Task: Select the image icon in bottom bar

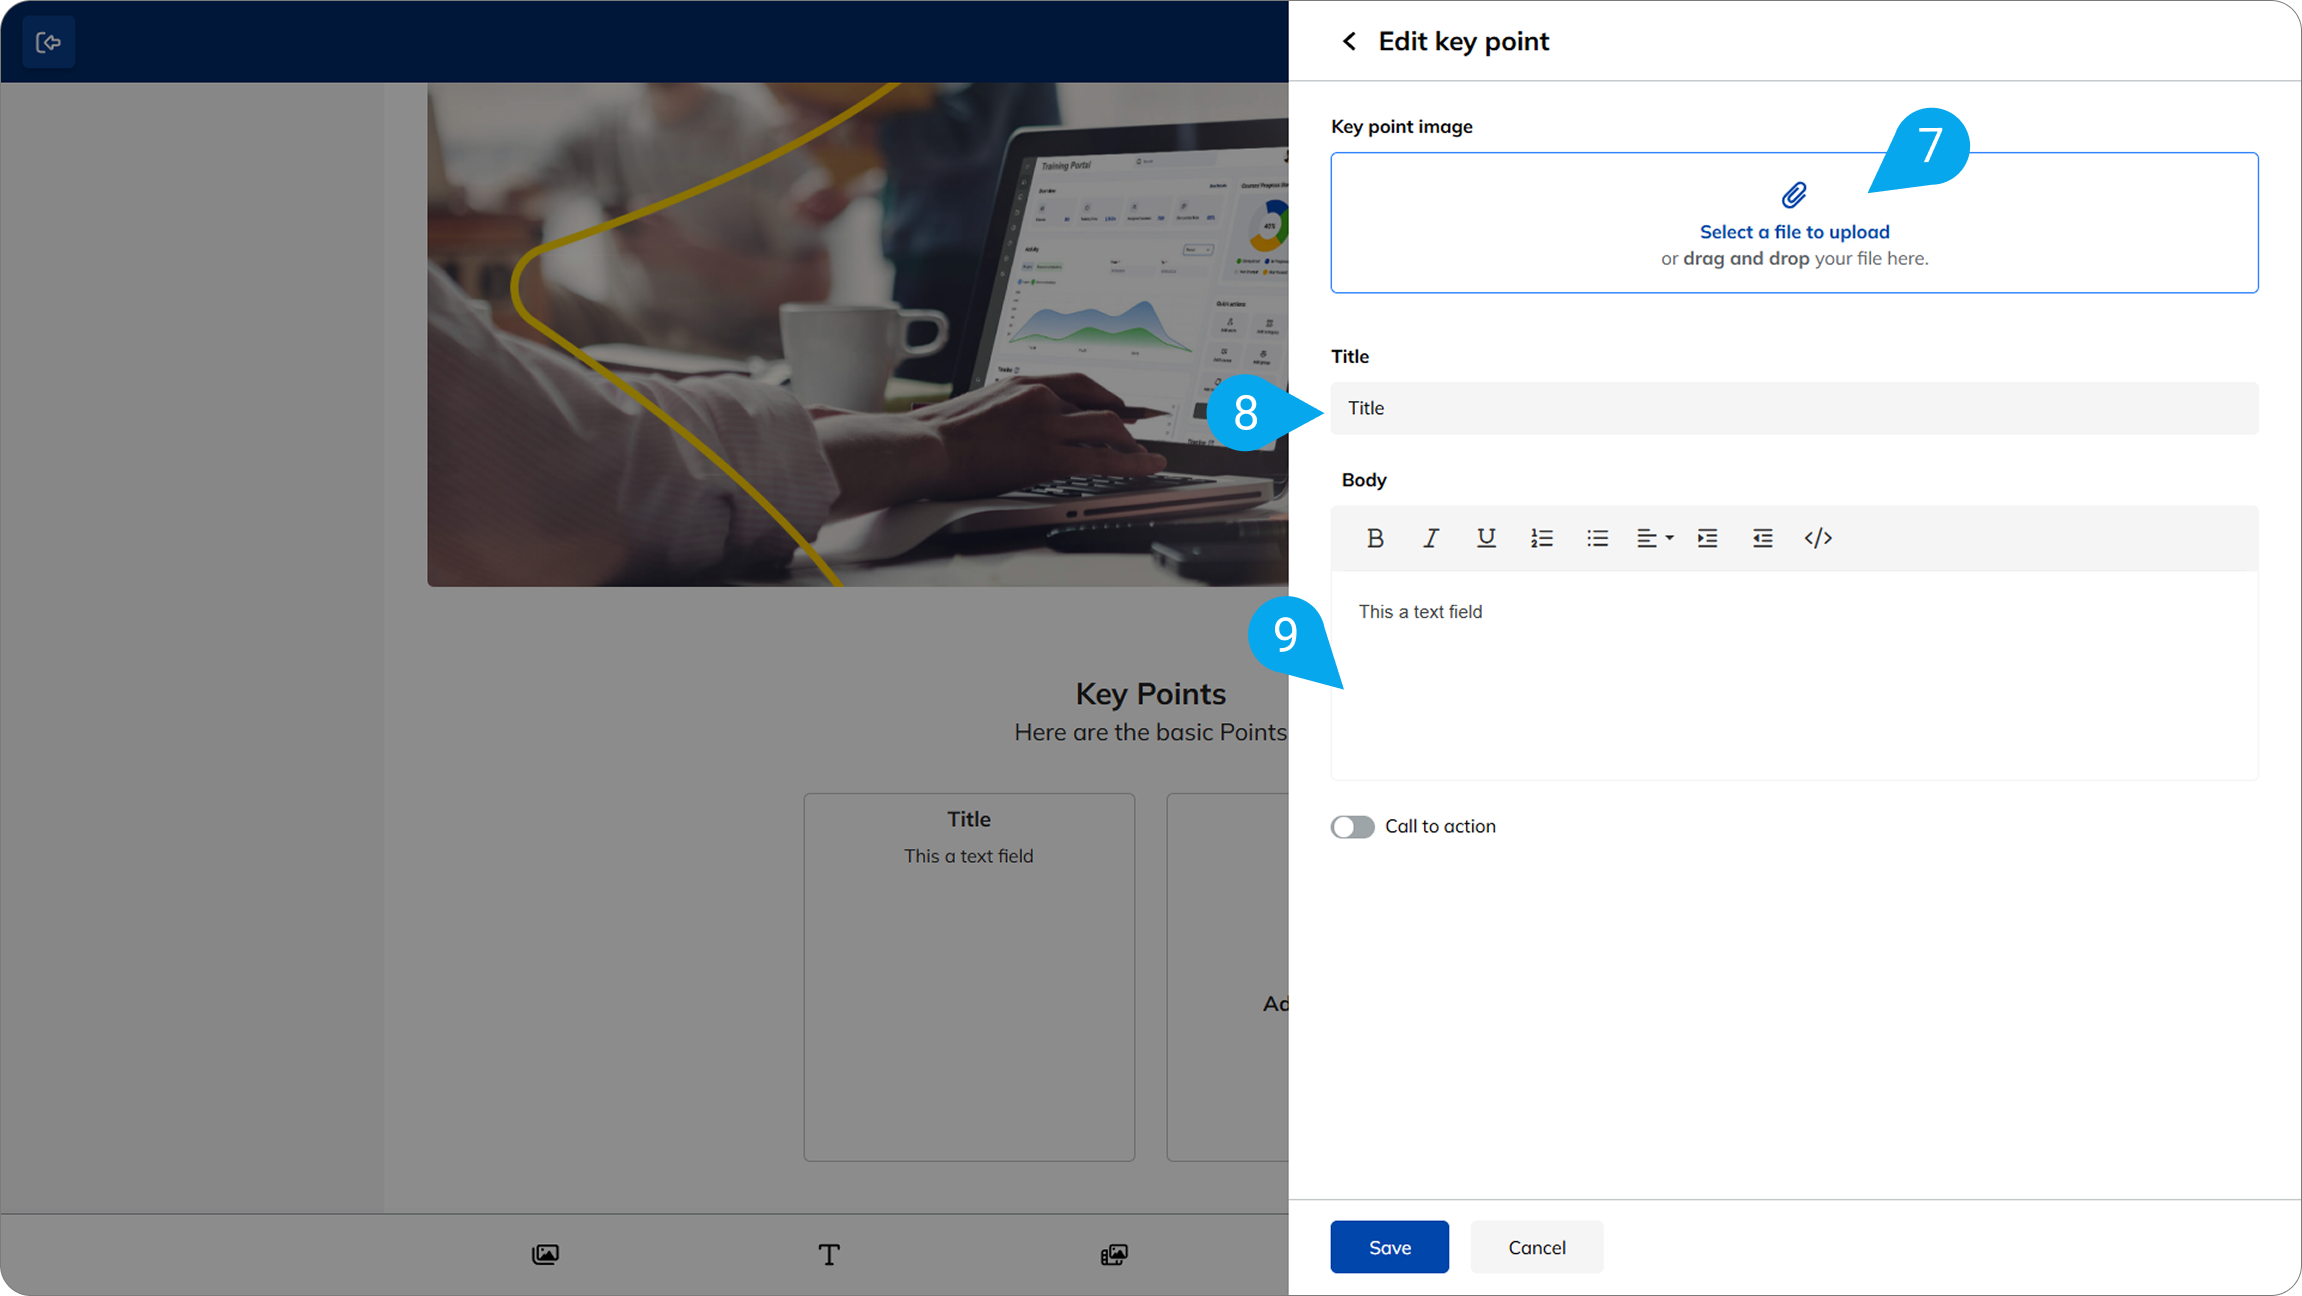Action: click(545, 1254)
